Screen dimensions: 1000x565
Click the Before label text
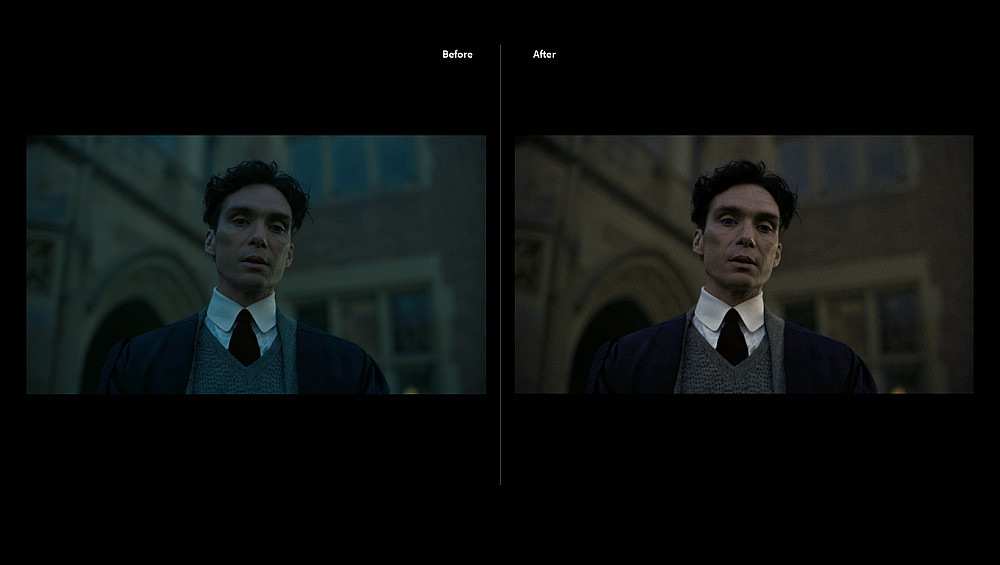[457, 54]
